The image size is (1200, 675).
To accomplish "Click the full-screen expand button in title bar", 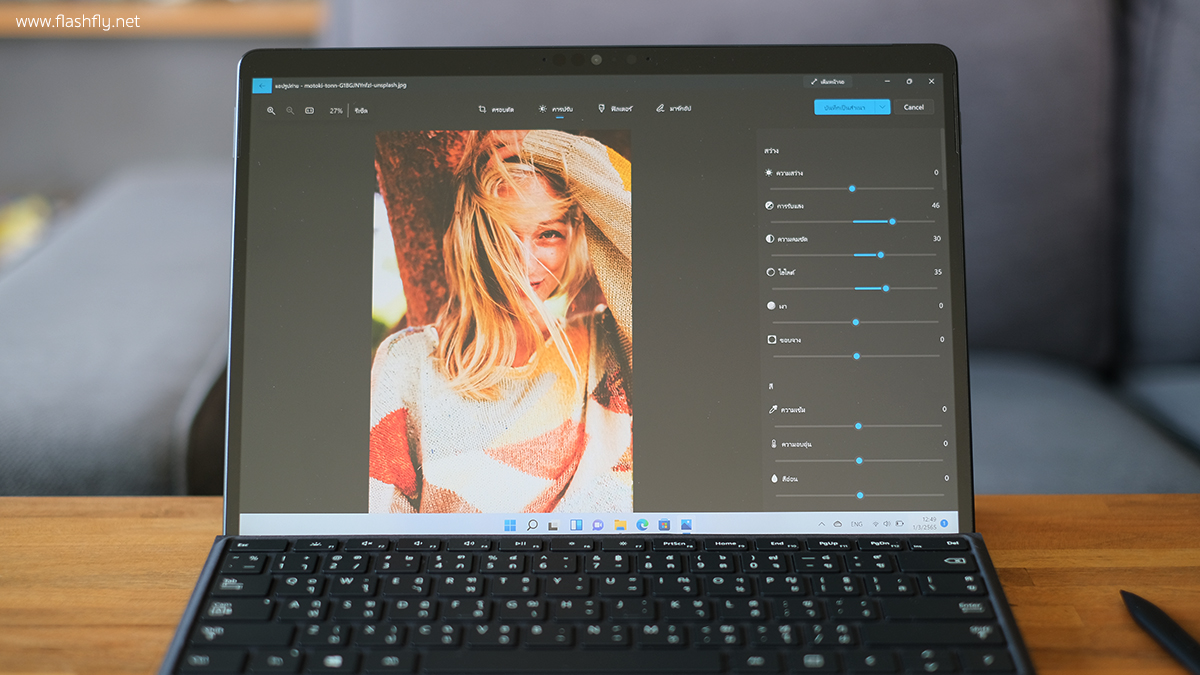I will [829, 81].
